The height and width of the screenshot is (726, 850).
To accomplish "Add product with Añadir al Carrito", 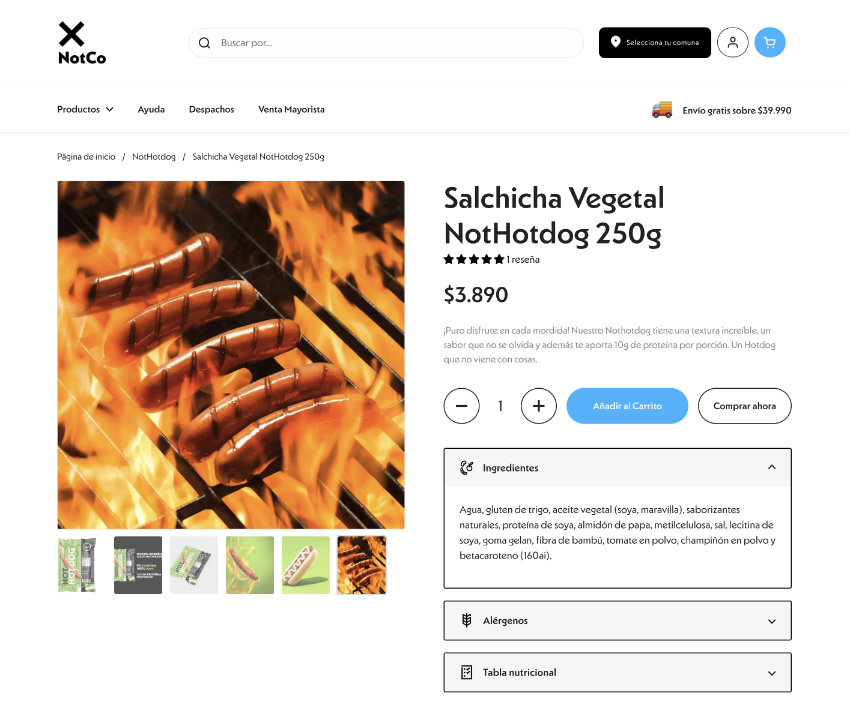I will point(627,406).
